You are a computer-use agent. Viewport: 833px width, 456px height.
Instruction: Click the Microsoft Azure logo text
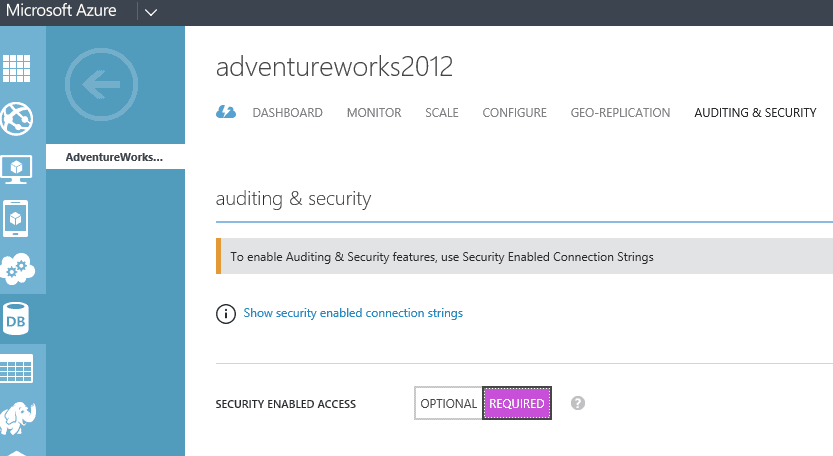click(x=61, y=10)
